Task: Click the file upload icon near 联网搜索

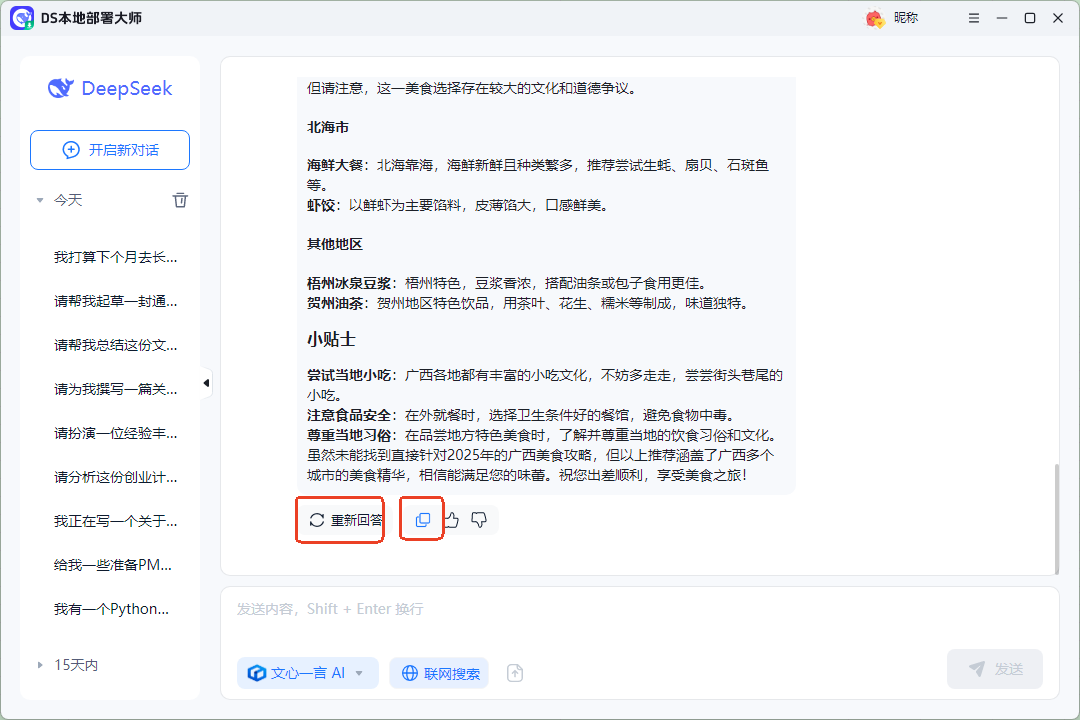Action: [x=515, y=672]
